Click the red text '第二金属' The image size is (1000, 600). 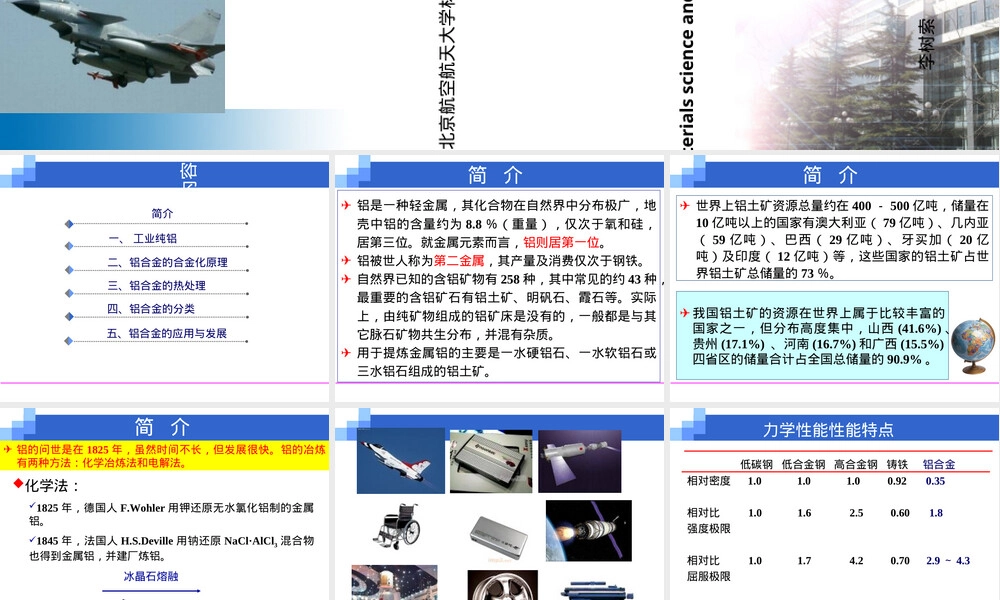(459, 261)
